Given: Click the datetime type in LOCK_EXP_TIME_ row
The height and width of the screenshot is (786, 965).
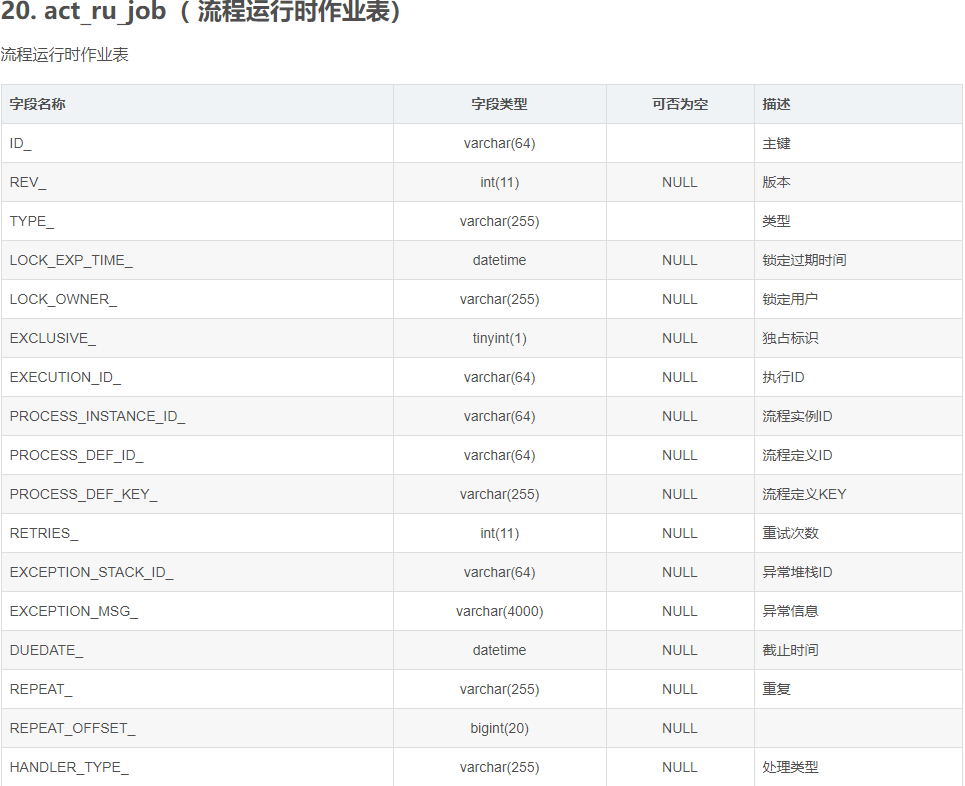Looking at the screenshot, I should pos(499,260).
